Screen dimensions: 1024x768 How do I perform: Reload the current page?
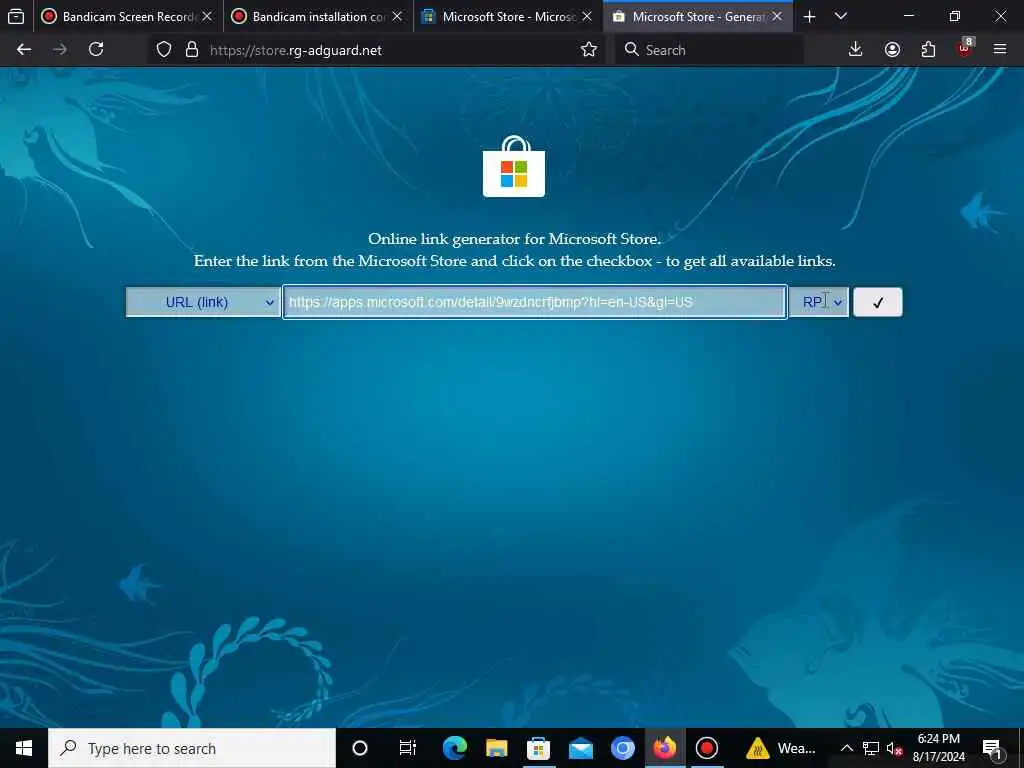96,50
